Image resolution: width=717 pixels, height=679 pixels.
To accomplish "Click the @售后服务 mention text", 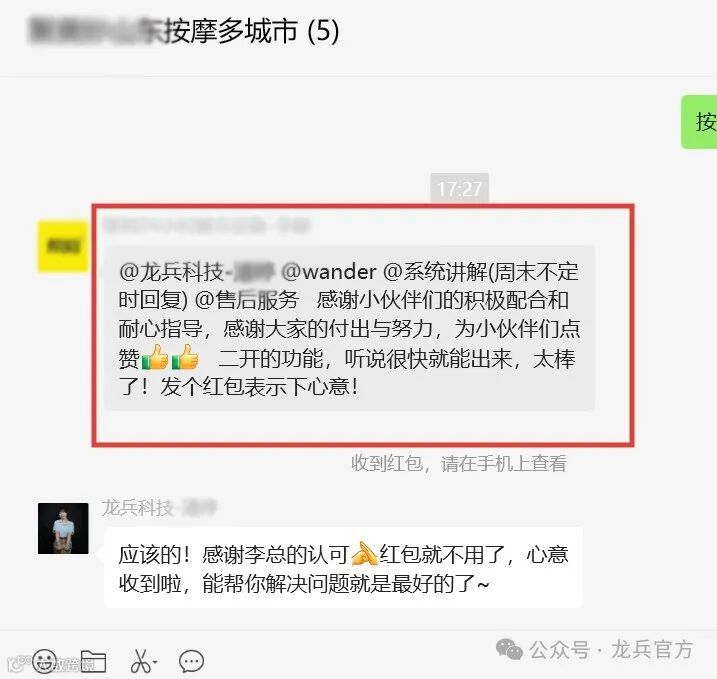I will click(x=247, y=300).
